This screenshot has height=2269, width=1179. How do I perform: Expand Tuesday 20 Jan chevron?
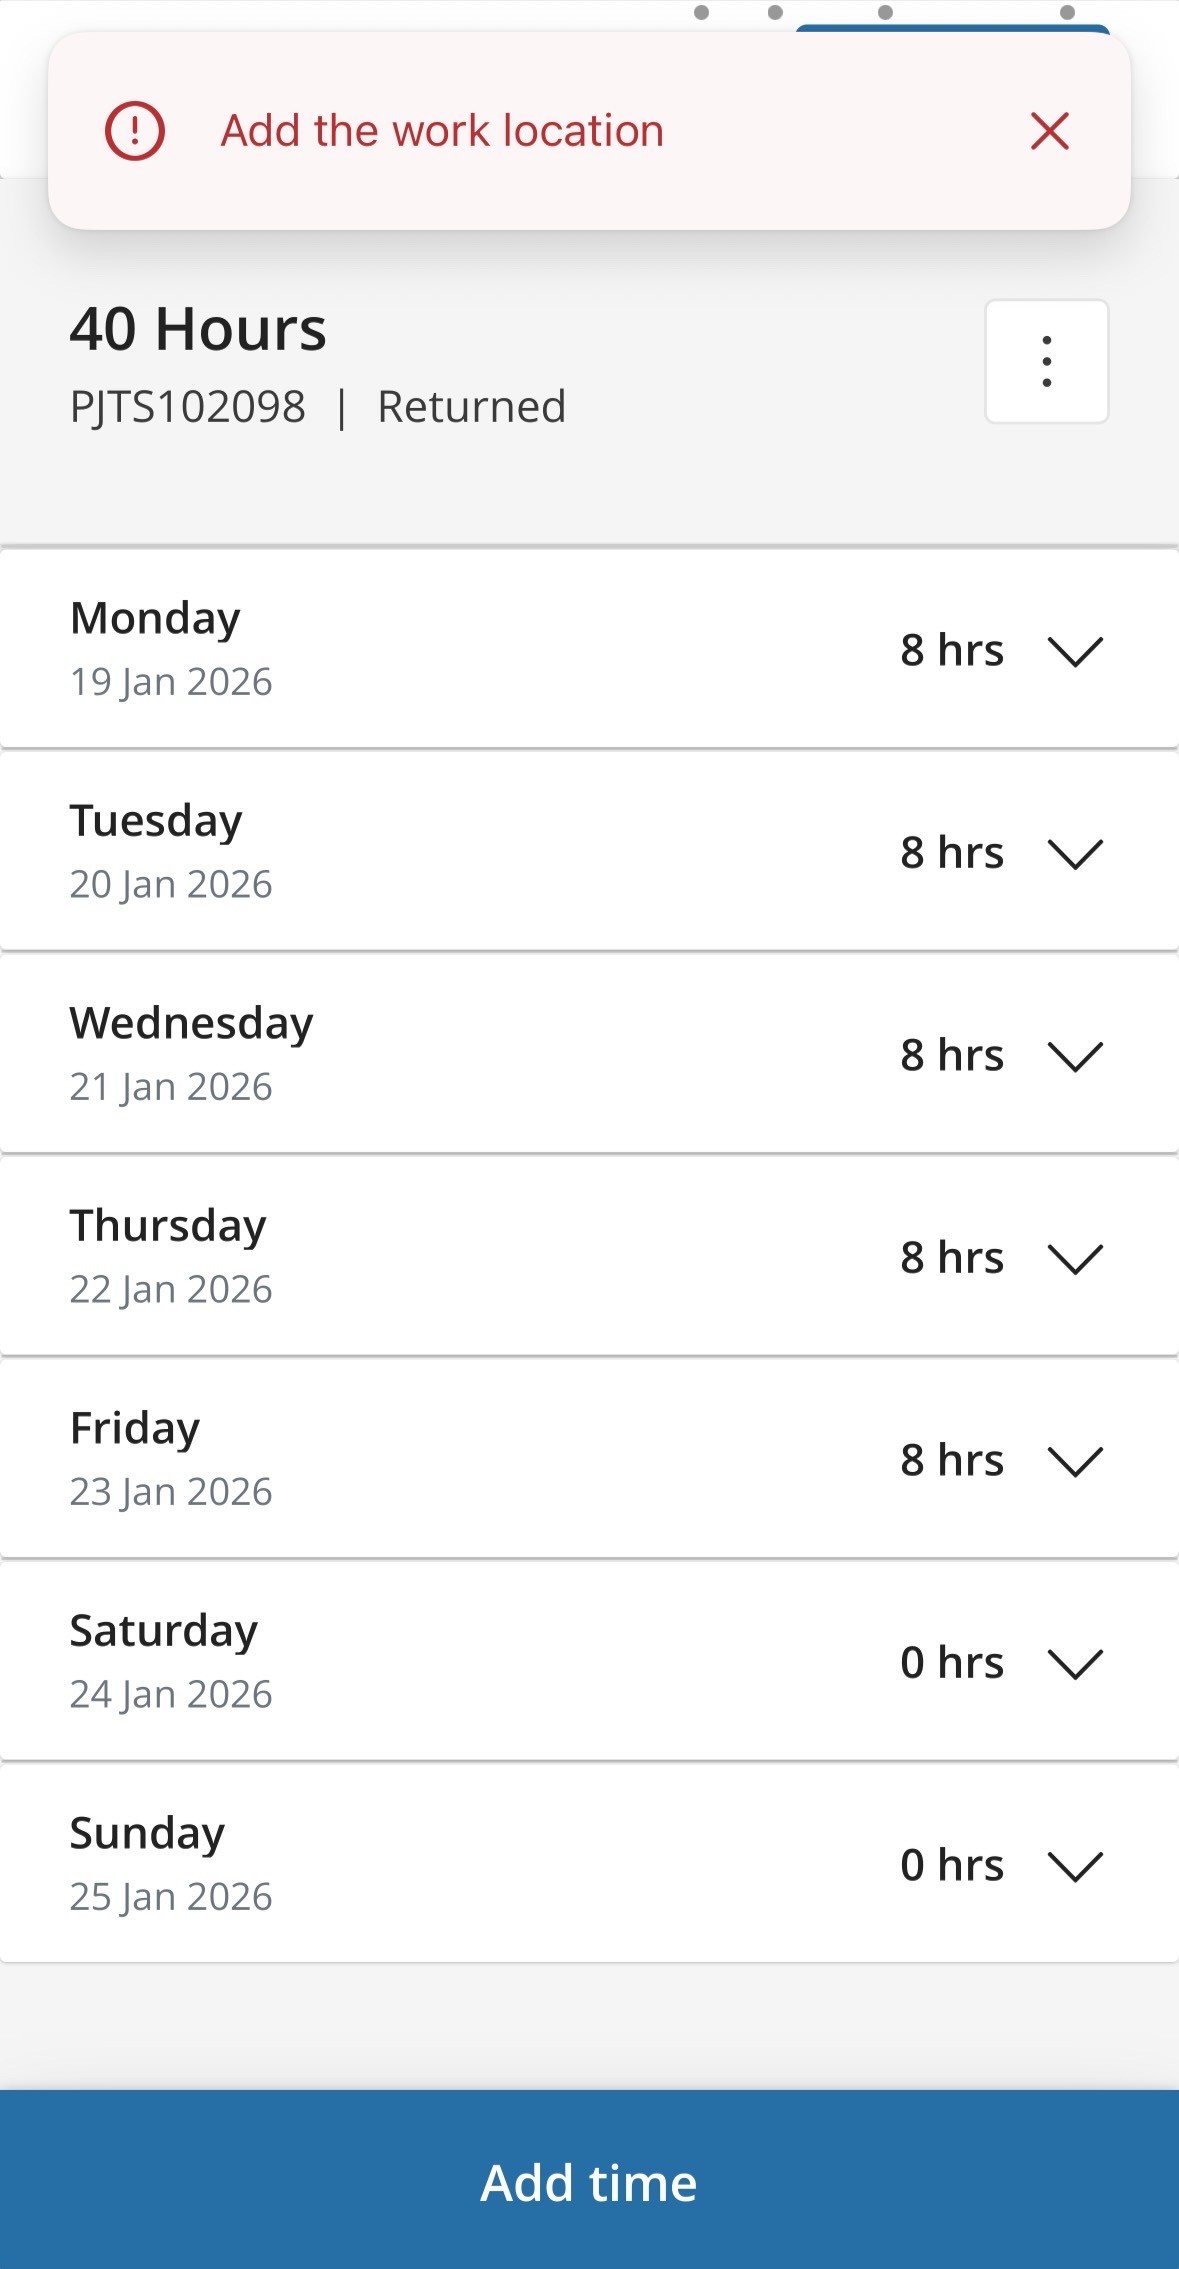pyautogui.click(x=1074, y=854)
